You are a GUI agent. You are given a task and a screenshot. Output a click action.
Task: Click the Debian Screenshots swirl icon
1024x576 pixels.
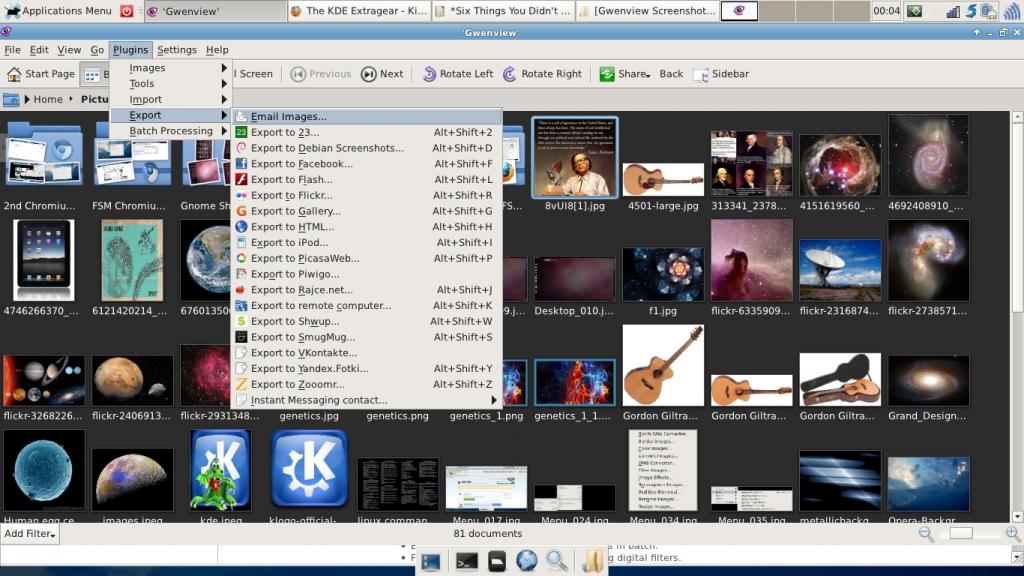[241, 148]
